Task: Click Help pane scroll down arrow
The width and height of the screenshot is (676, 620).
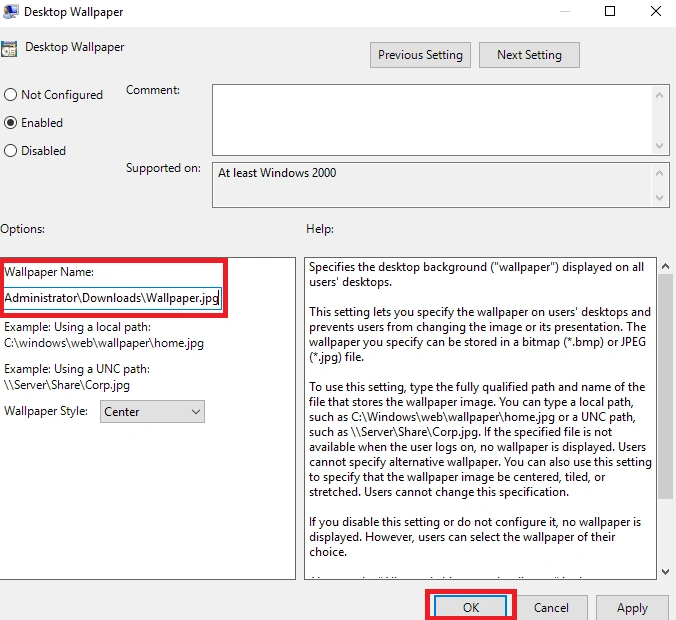Action: coord(665,572)
